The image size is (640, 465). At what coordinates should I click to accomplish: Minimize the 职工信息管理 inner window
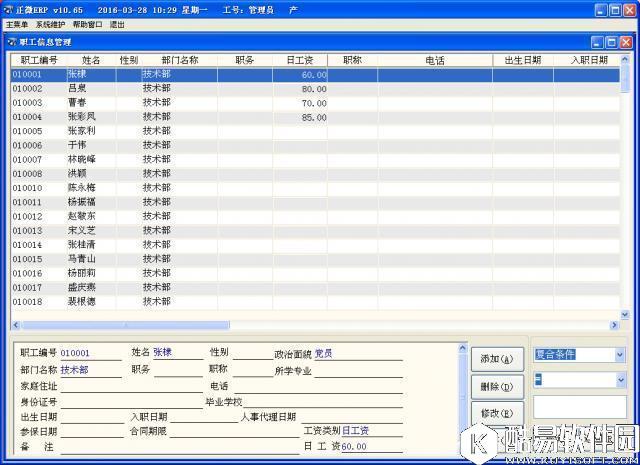597,42
